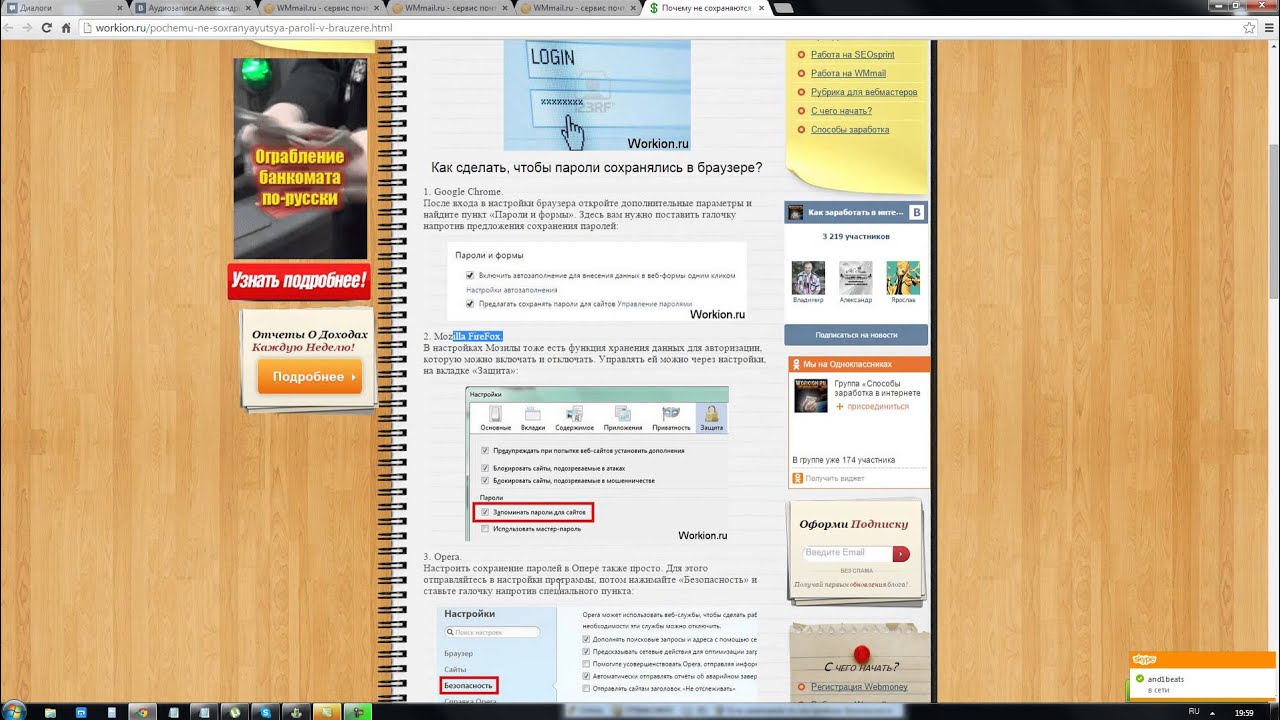This screenshot has height=720, width=1280.
Task: Select the Почему не сохраняются tab
Action: tap(708, 7)
